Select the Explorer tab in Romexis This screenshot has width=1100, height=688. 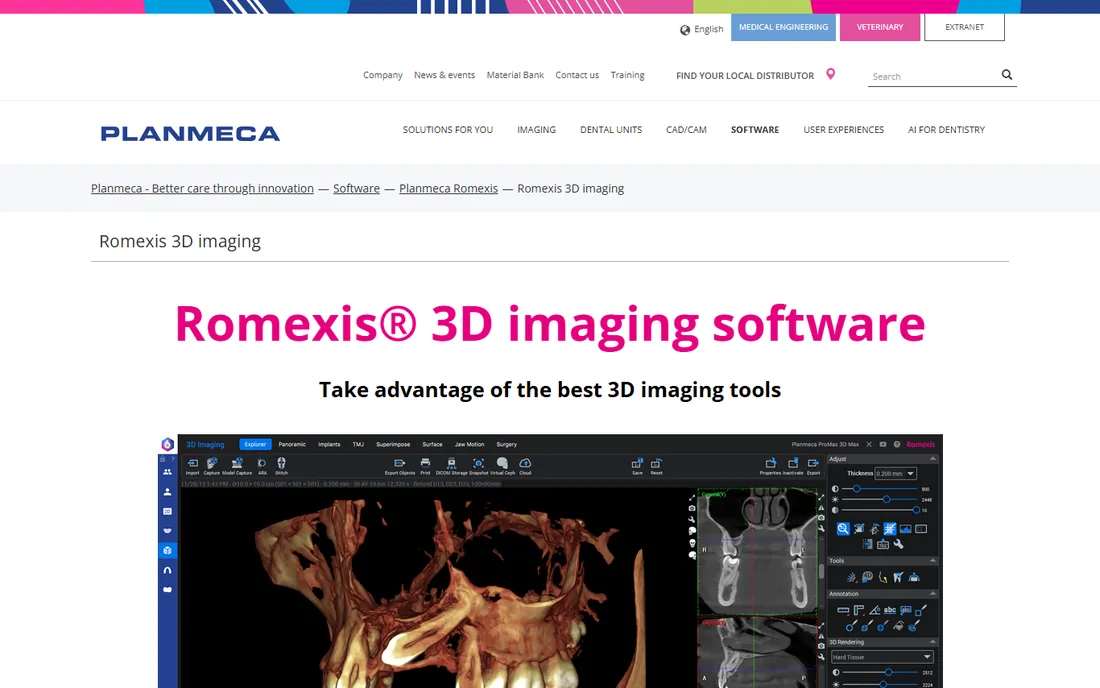tap(255, 444)
